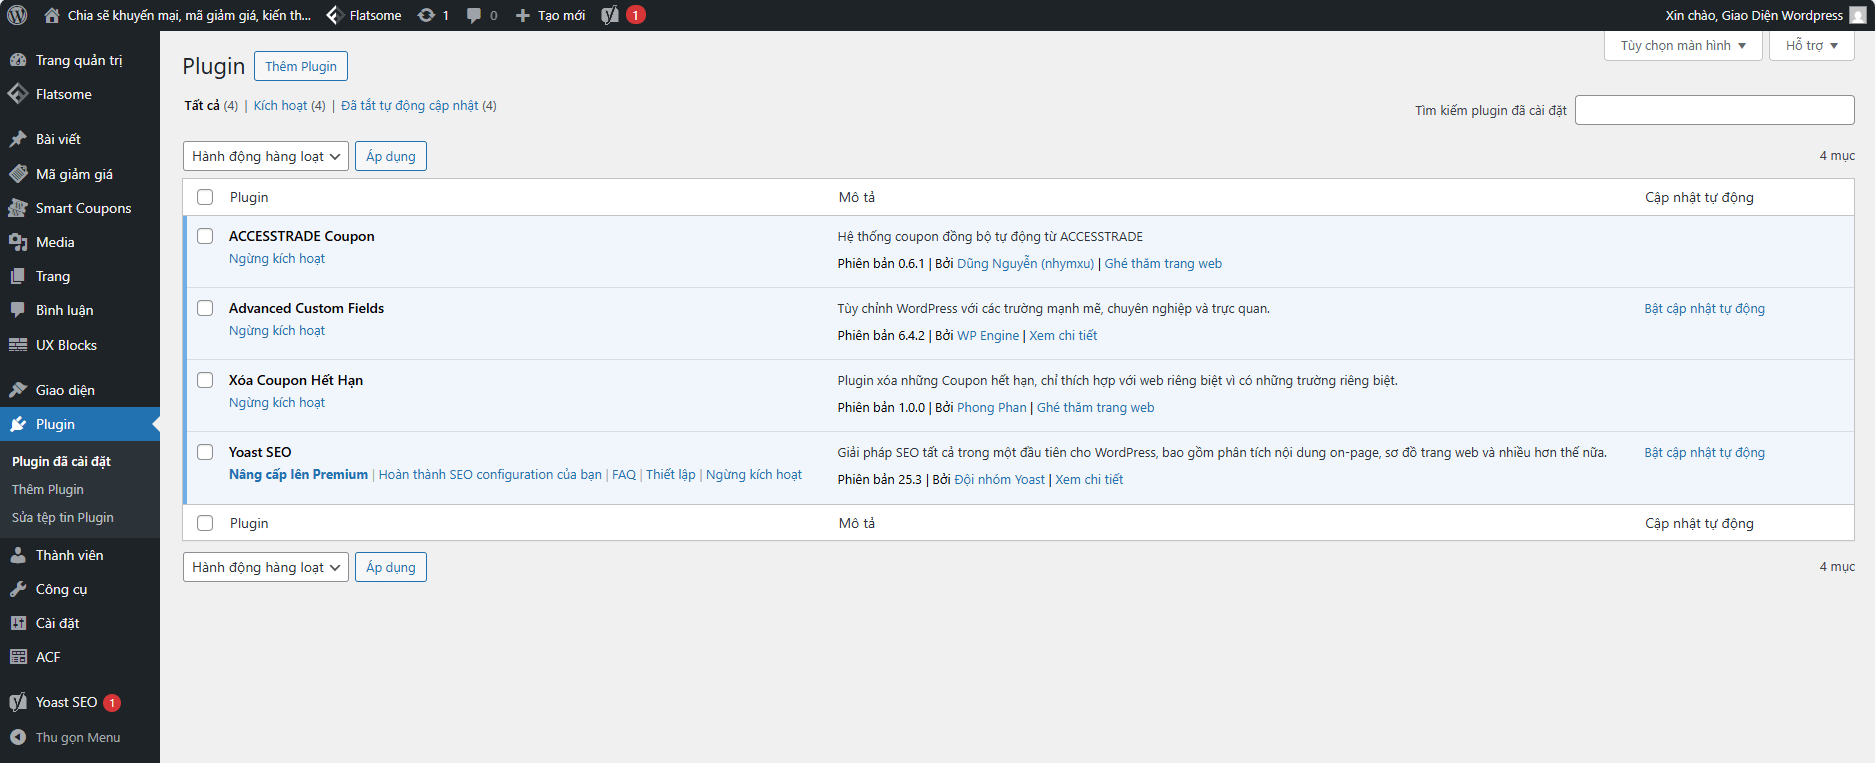The width and height of the screenshot is (1875, 763).
Task: Click Hoàn thành SEO configuration của bạn
Action: tap(490, 474)
